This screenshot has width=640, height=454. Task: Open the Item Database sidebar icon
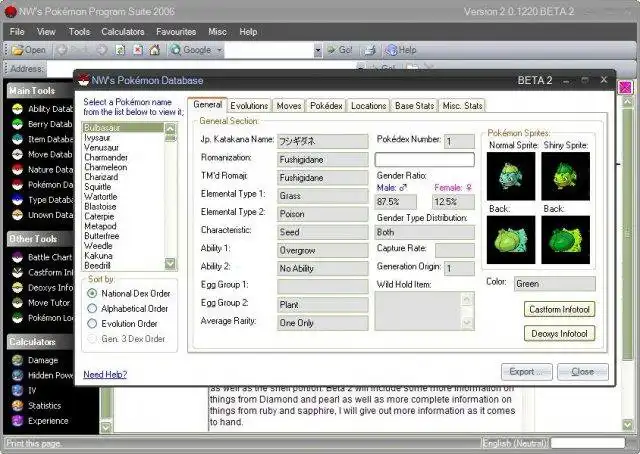pos(17,139)
